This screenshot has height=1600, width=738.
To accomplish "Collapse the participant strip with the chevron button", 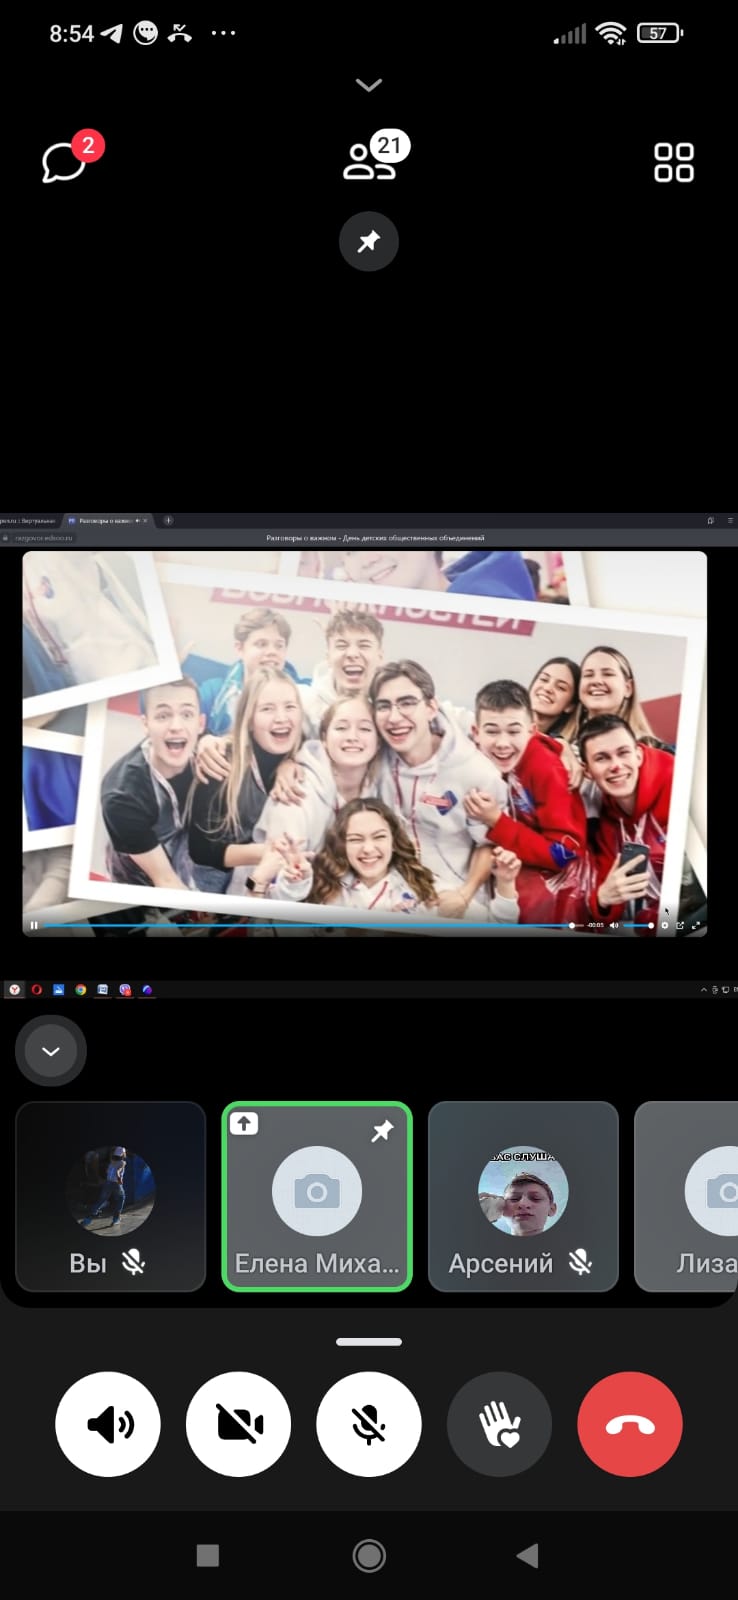I will tap(51, 1051).
